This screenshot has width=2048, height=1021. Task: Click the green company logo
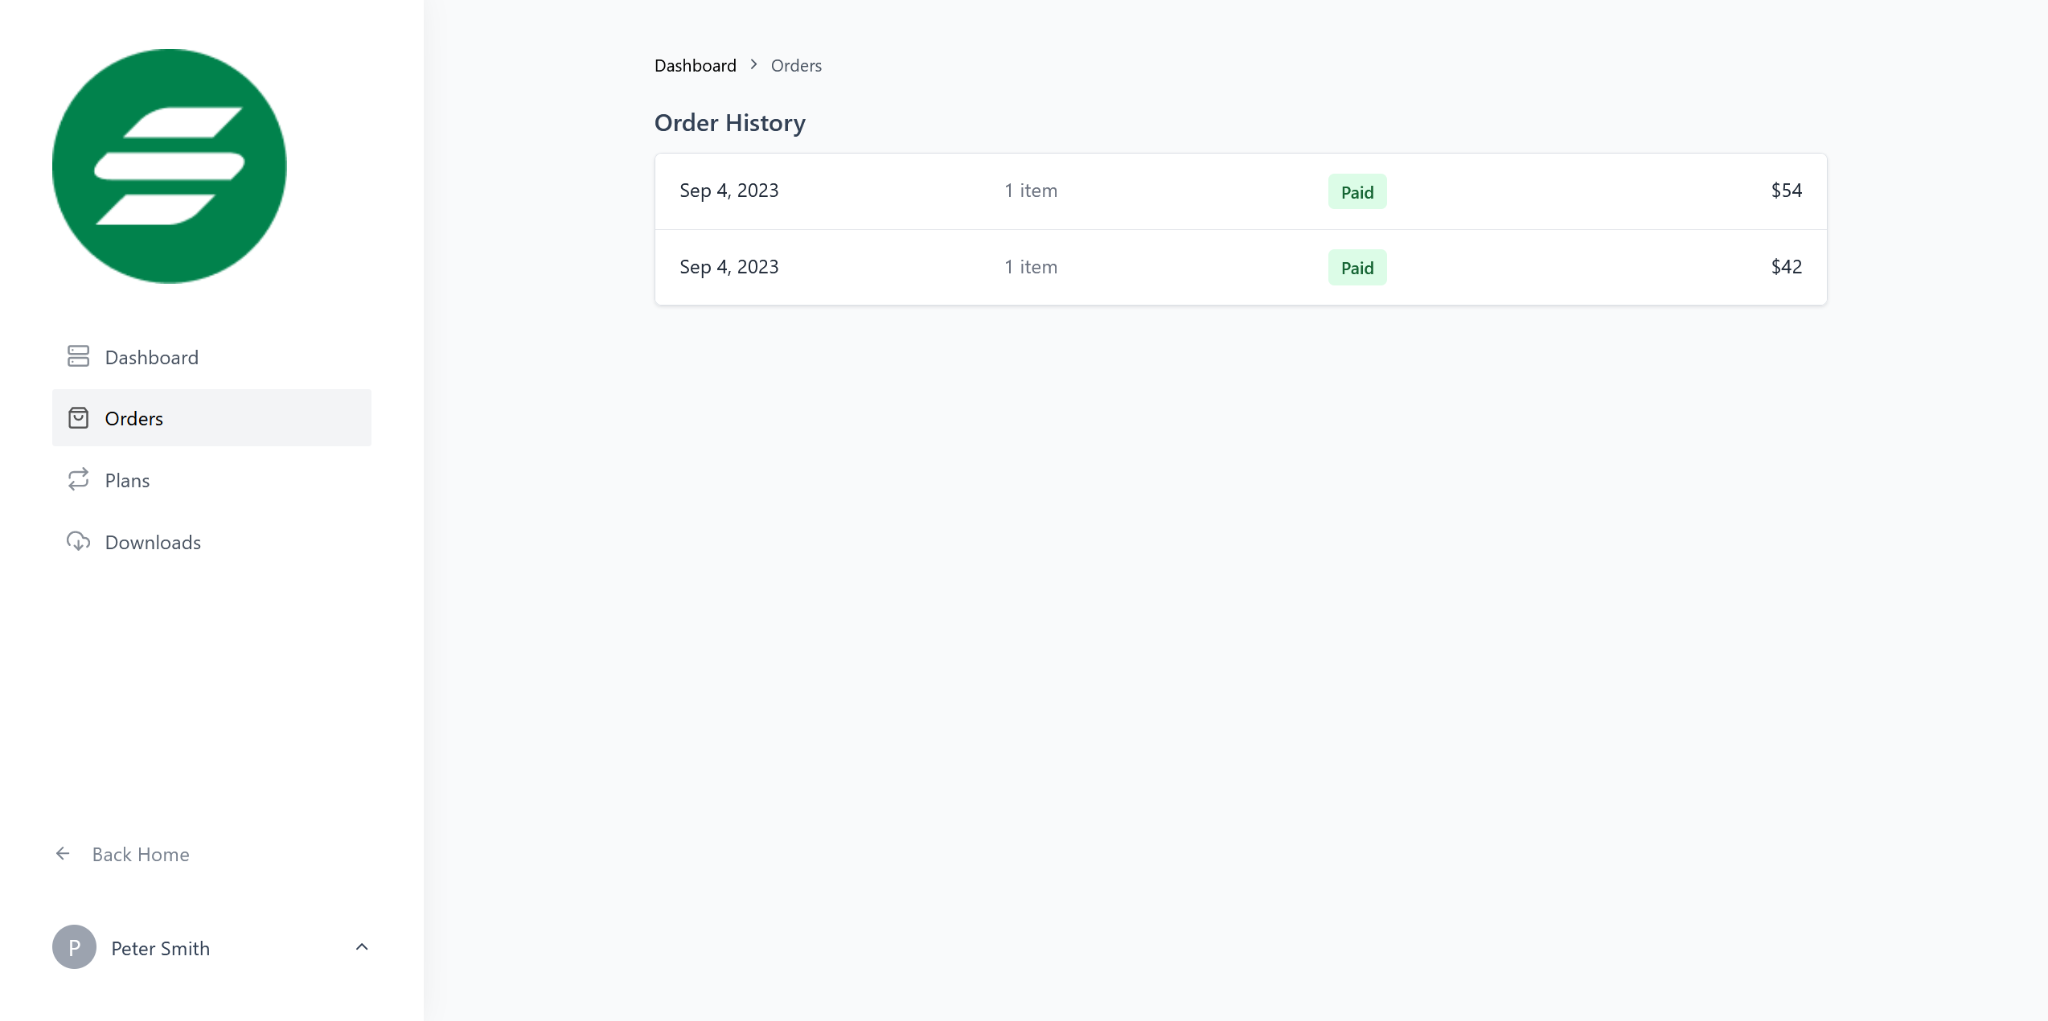(x=168, y=166)
